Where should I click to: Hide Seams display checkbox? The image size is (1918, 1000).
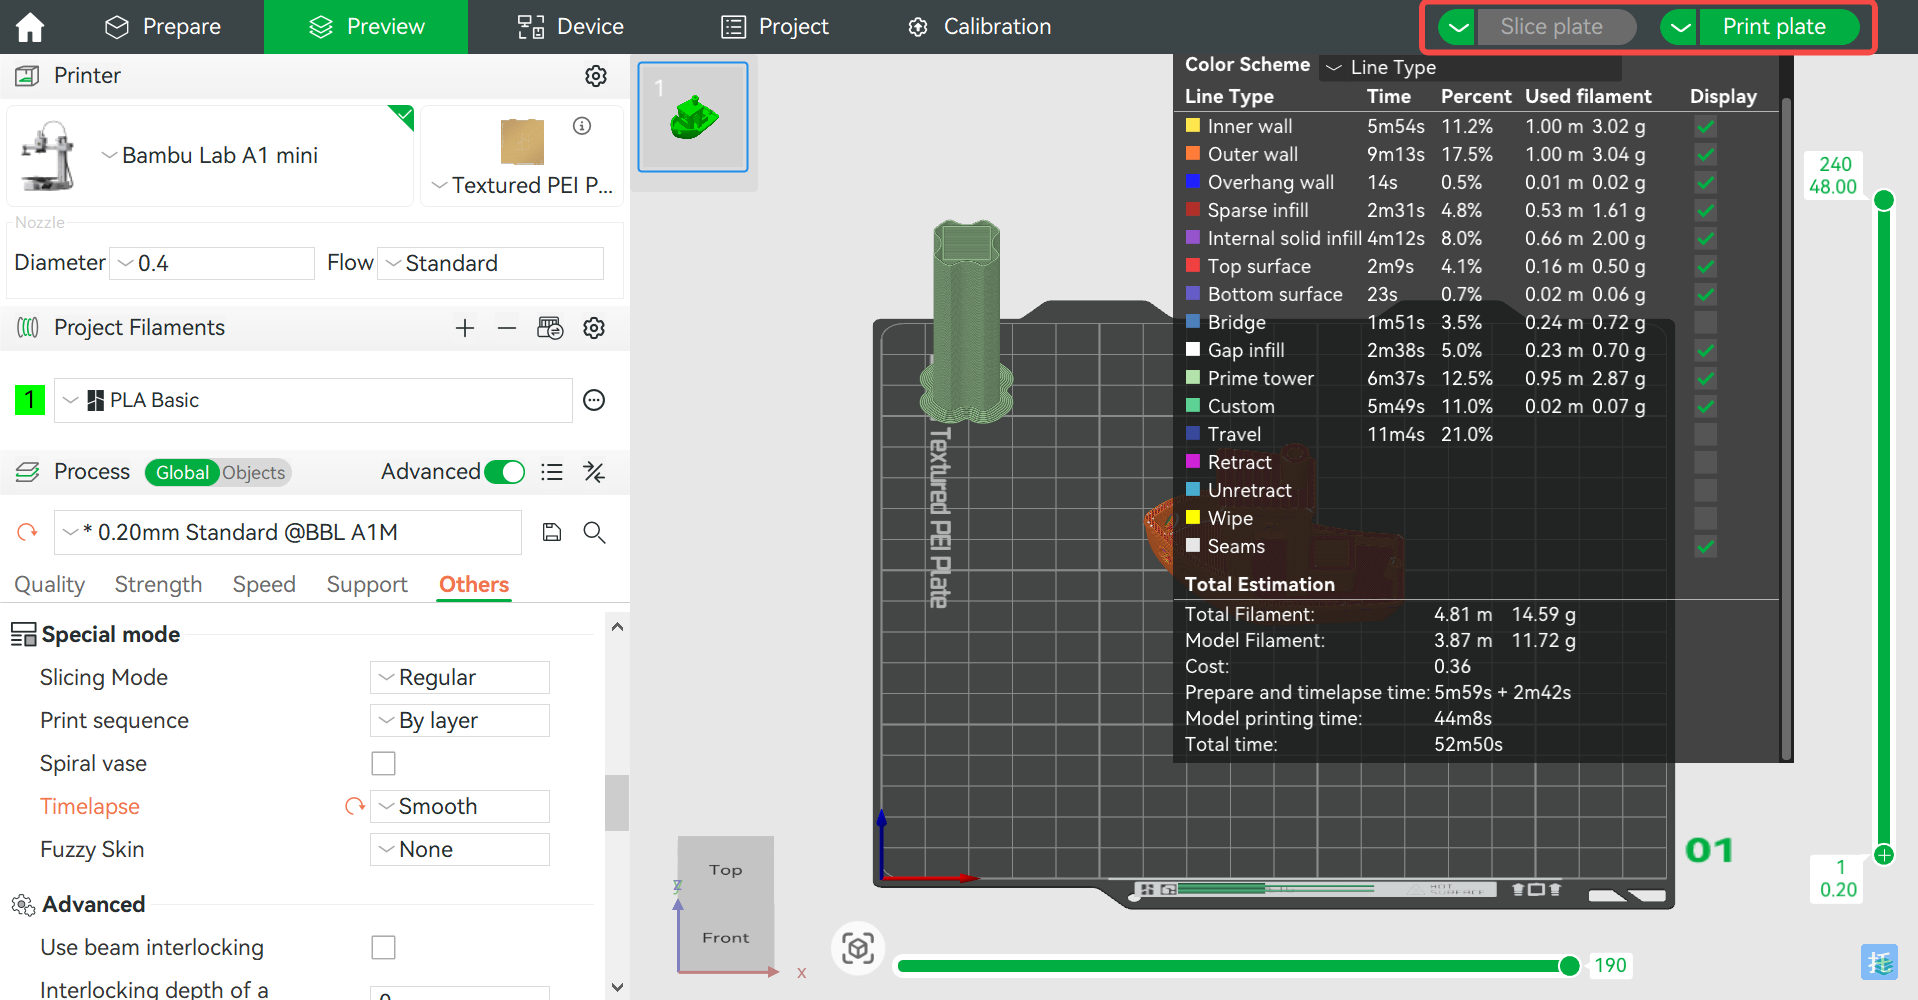click(x=1706, y=547)
